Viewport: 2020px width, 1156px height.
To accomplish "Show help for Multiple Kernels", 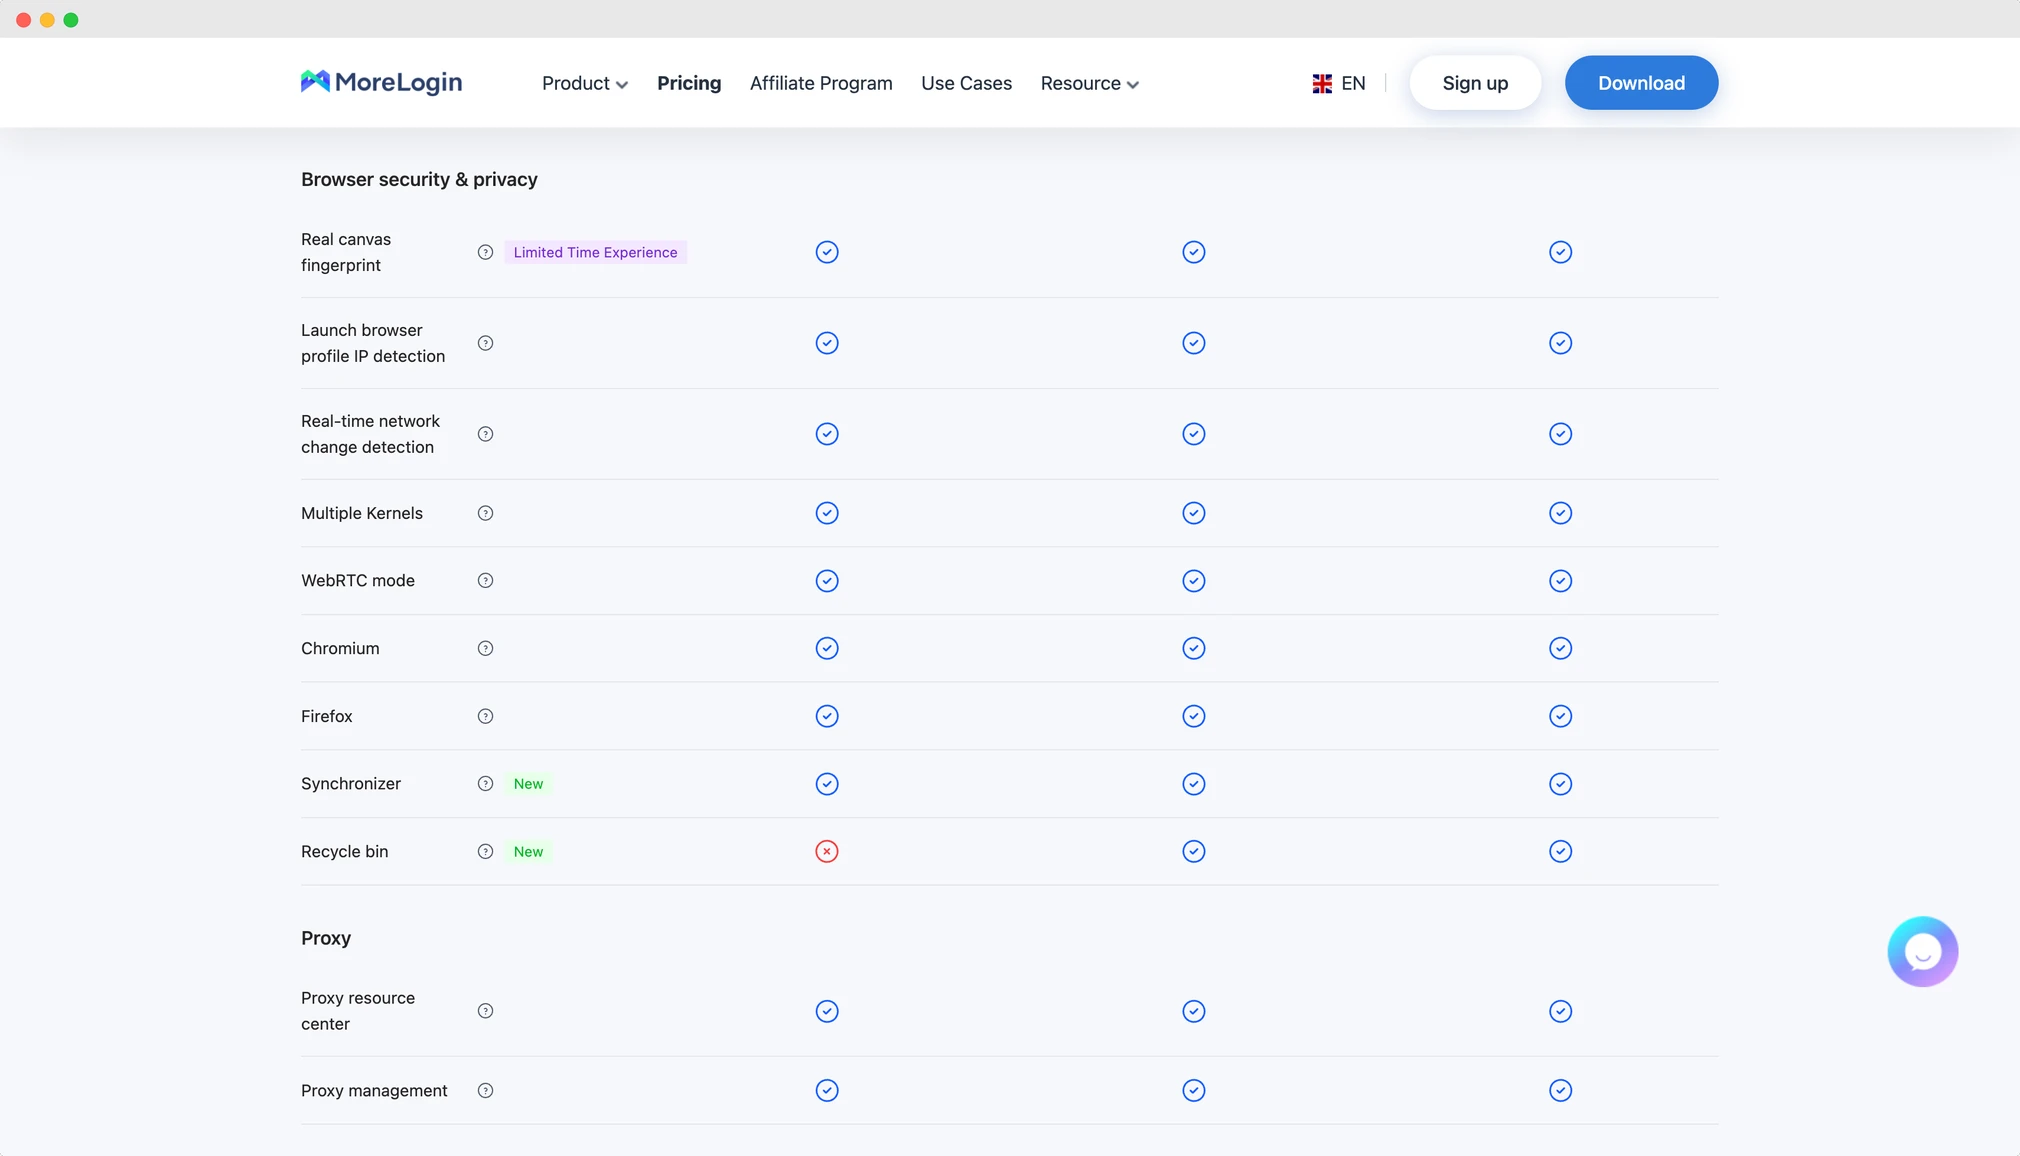I will click(485, 513).
